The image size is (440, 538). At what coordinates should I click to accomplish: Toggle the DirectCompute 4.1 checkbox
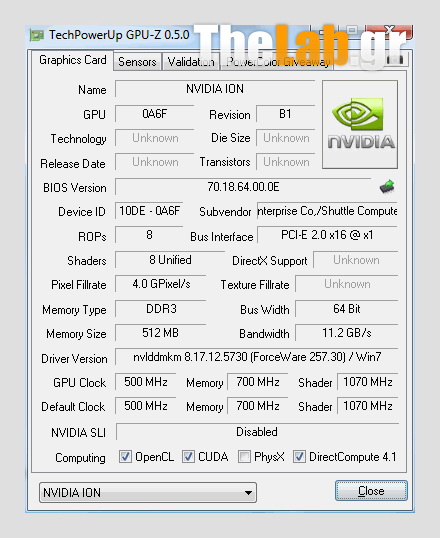point(299,457)
